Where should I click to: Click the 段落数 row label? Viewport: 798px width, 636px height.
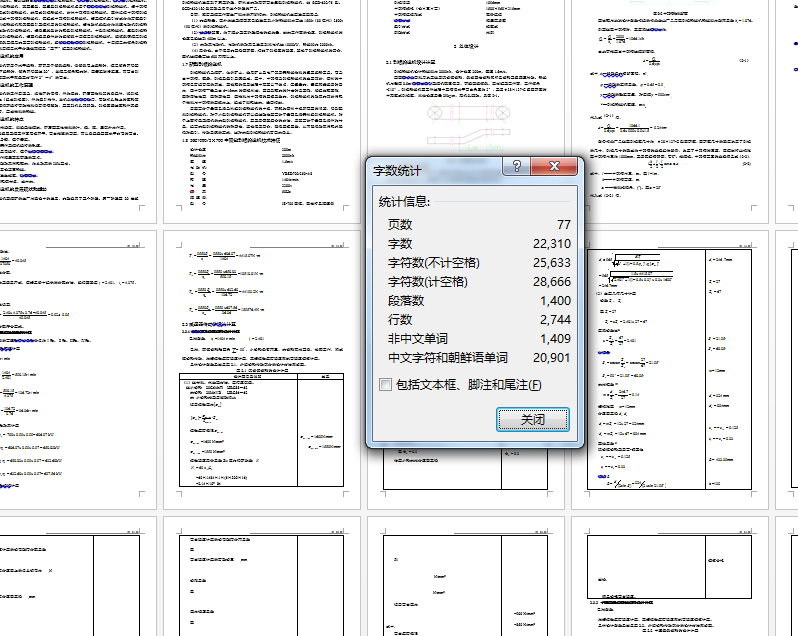(406, 301)
